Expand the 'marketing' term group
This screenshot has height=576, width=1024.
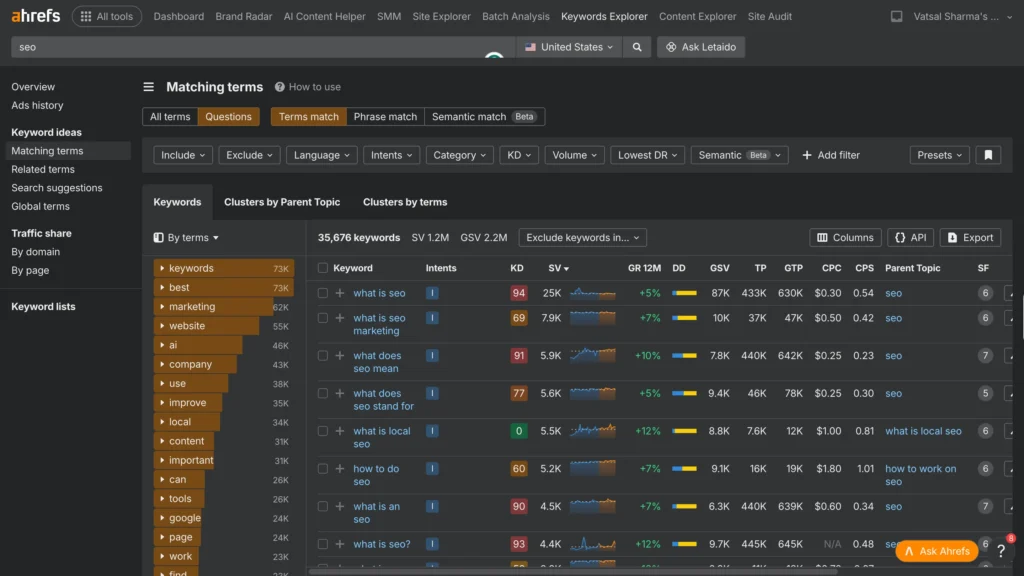[162, 307]
